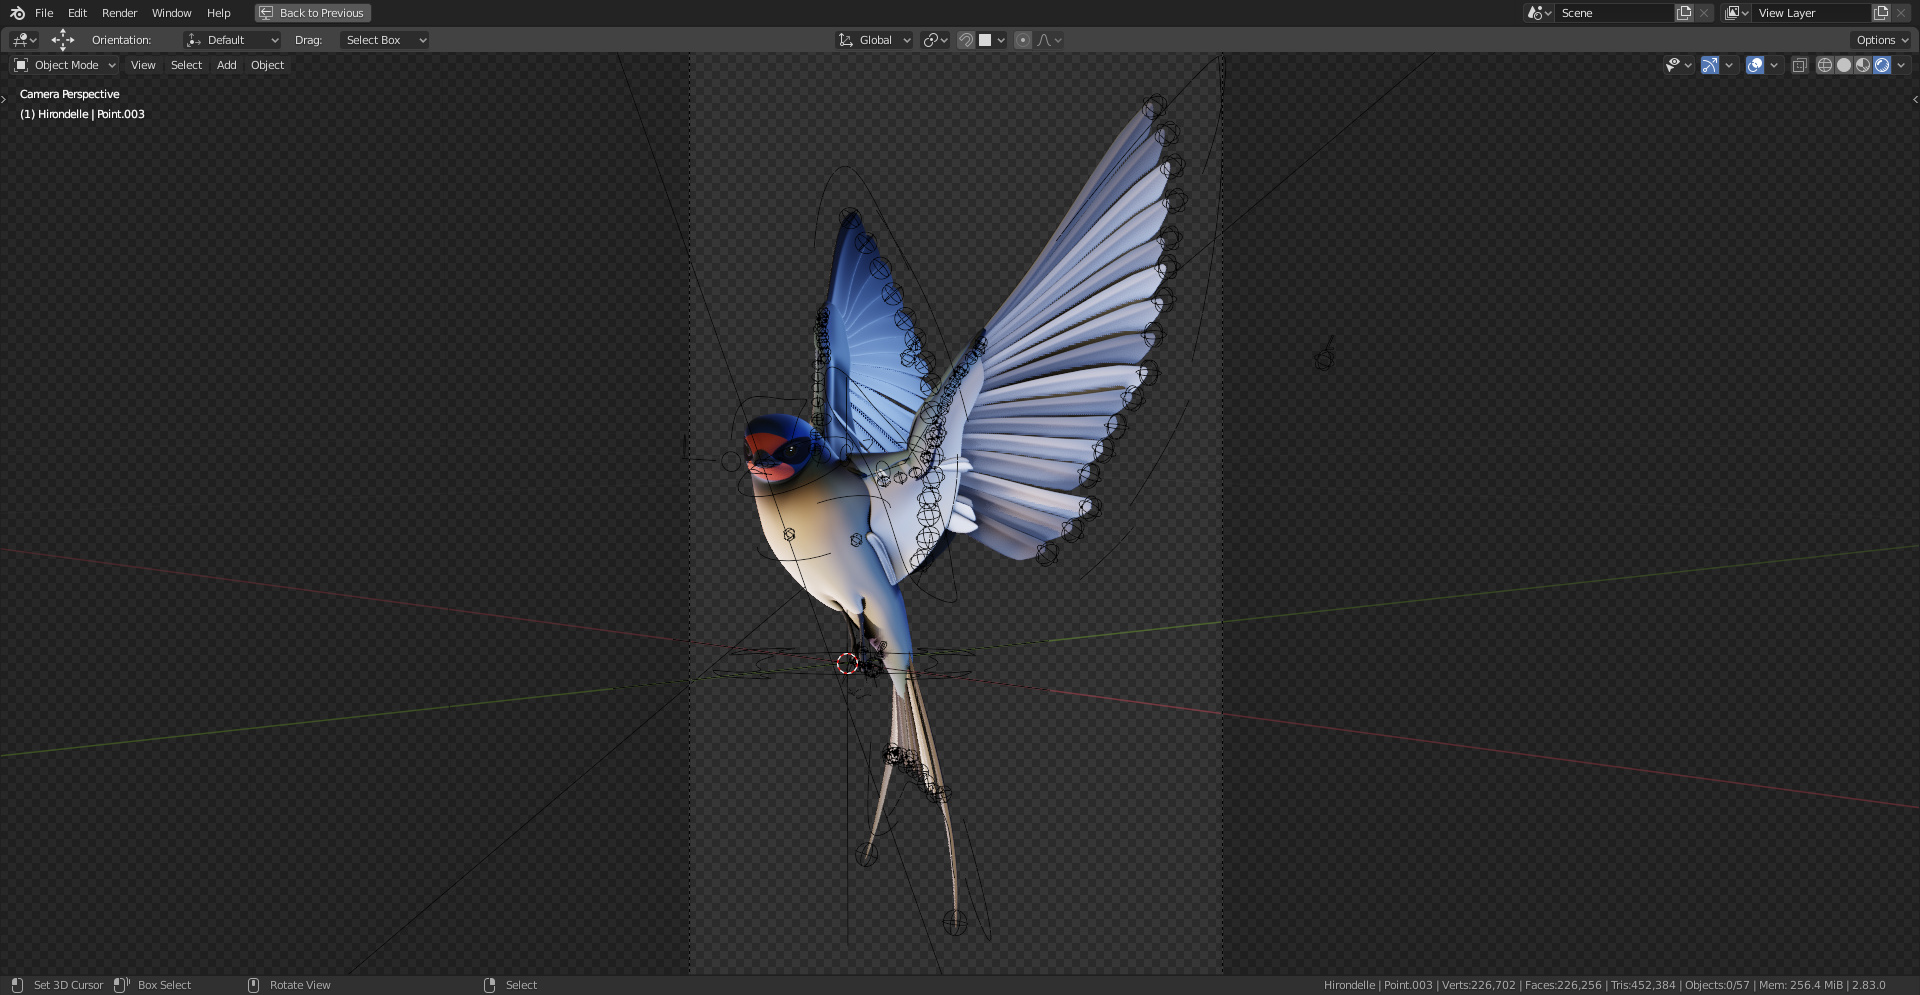
Task: Open the viewport Add menu
Action: coord(227,65)
